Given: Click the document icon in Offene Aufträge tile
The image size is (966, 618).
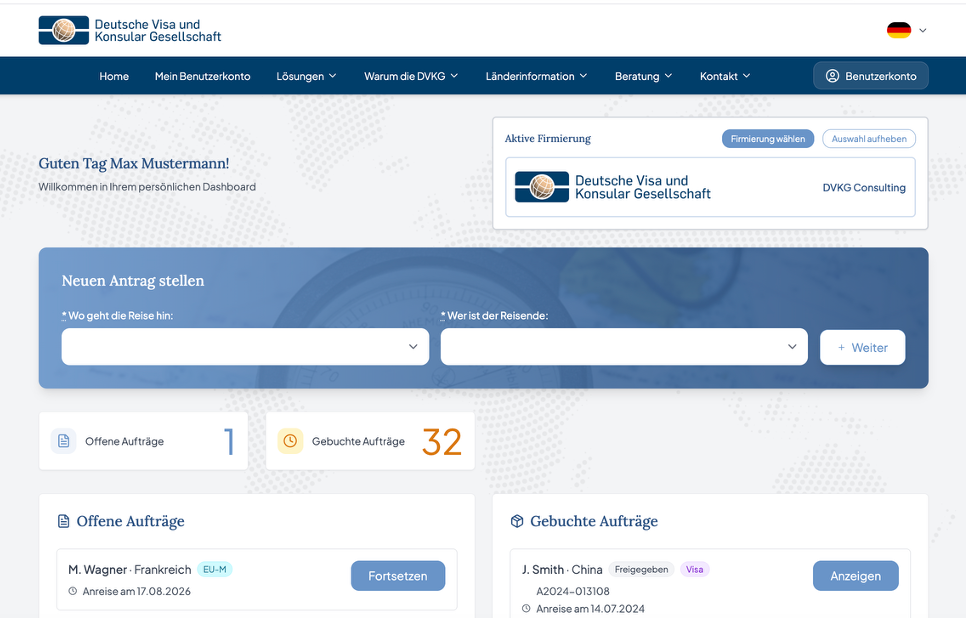Looking at the screenshot, I should point(63,441).
